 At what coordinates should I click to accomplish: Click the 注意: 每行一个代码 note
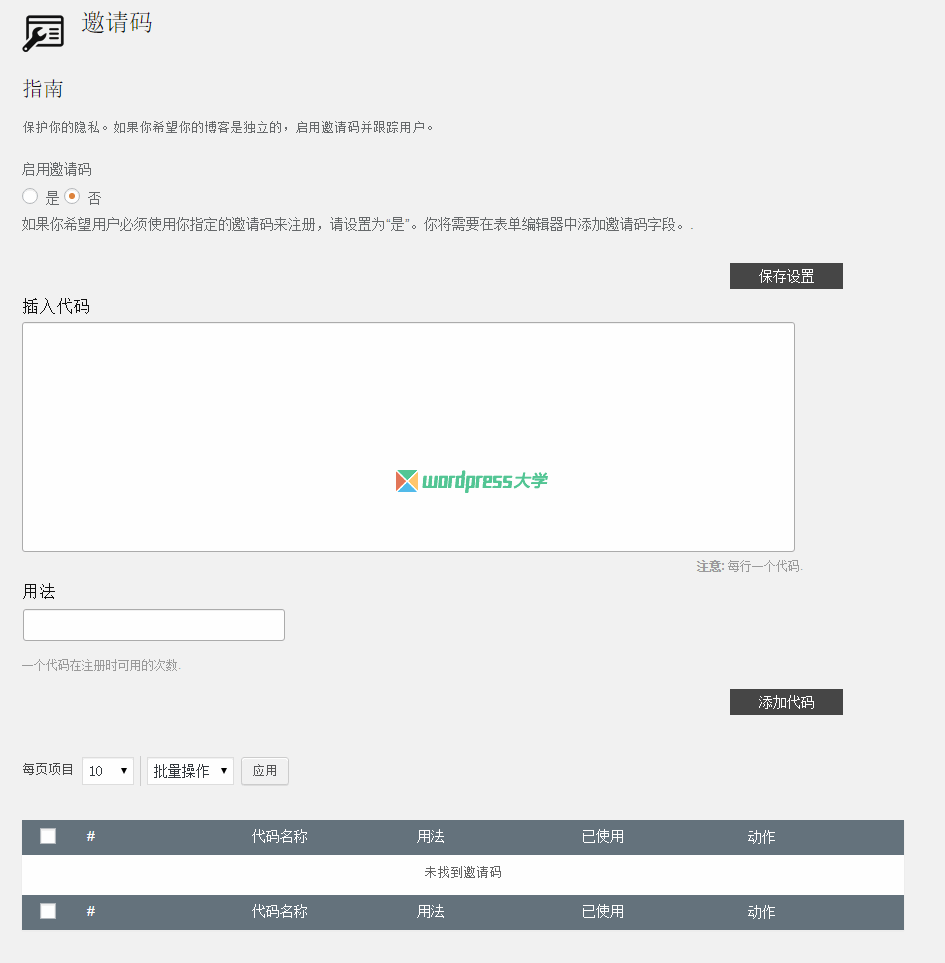749,566
